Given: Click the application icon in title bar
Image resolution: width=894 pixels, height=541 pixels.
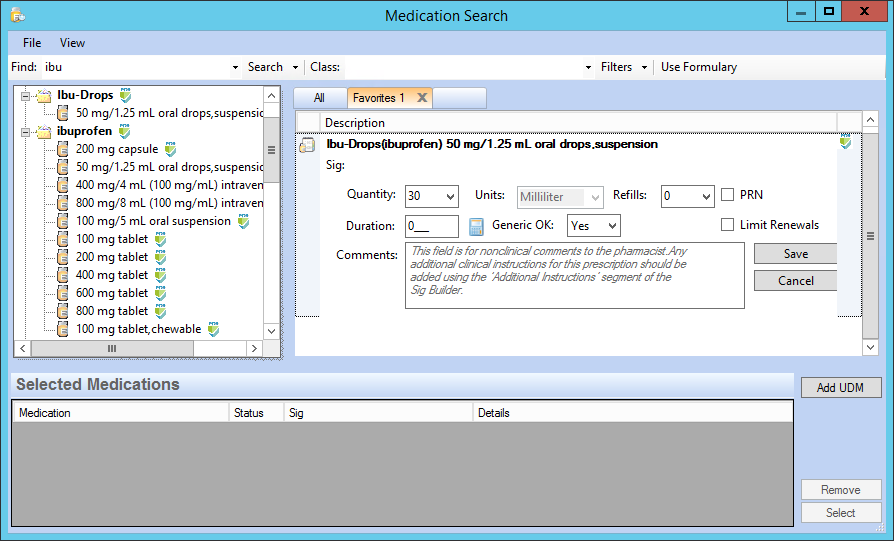Looking at the screenshot, I should (18, 15).
